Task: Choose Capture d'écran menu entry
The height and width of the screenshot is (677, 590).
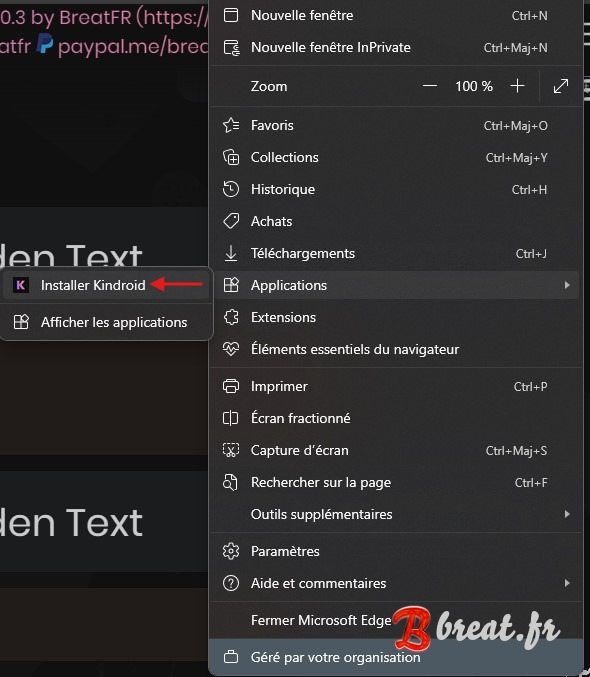Action: coord(395,450)
